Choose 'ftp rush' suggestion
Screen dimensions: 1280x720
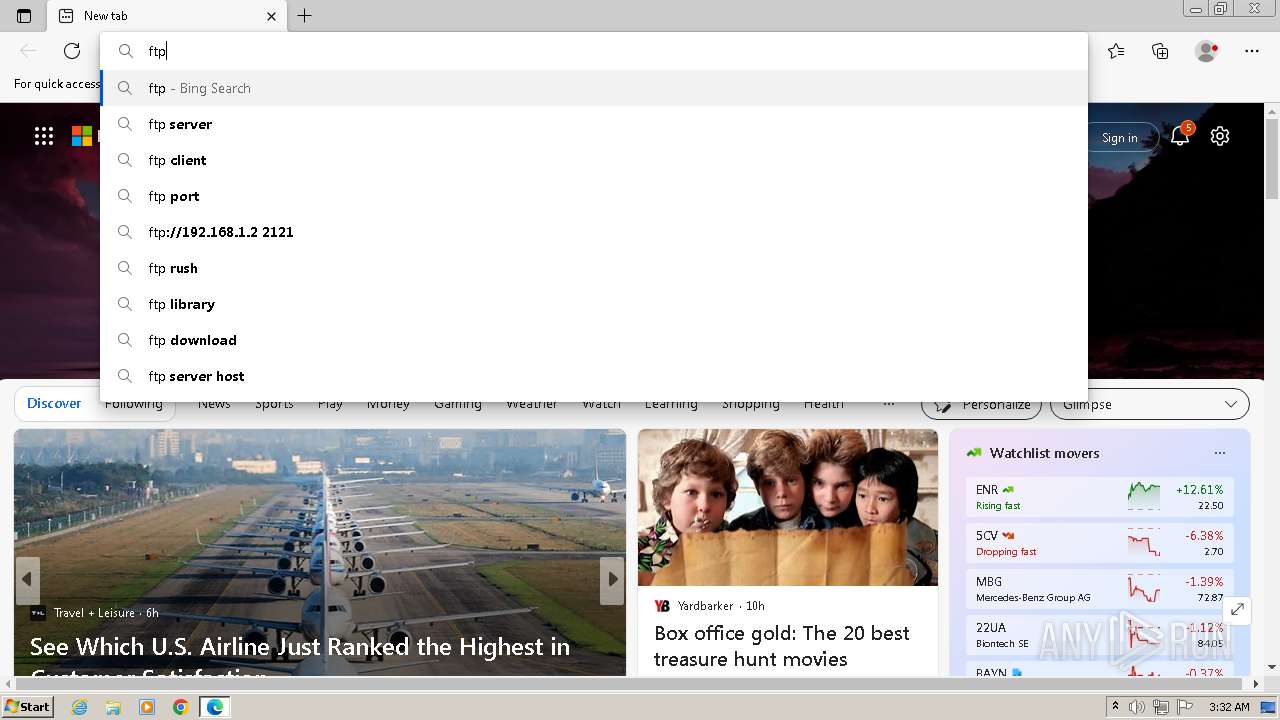pyautogui.click(x=594, y=268)
